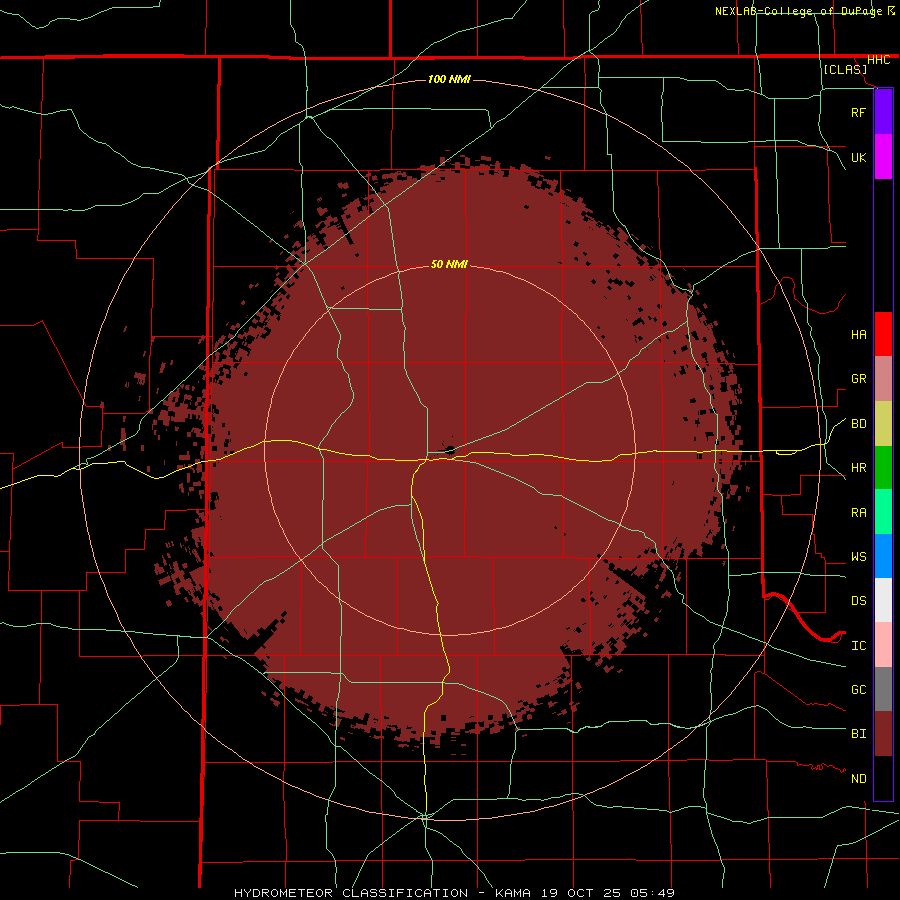Select the GR pink legend swatch
The height and width of the screenshot is (900, 900).
(x=883, y=379)
